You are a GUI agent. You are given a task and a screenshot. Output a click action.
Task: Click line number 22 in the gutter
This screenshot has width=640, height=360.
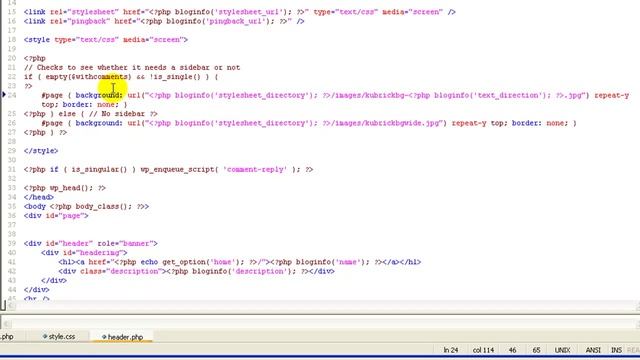[x=11, y=77]
